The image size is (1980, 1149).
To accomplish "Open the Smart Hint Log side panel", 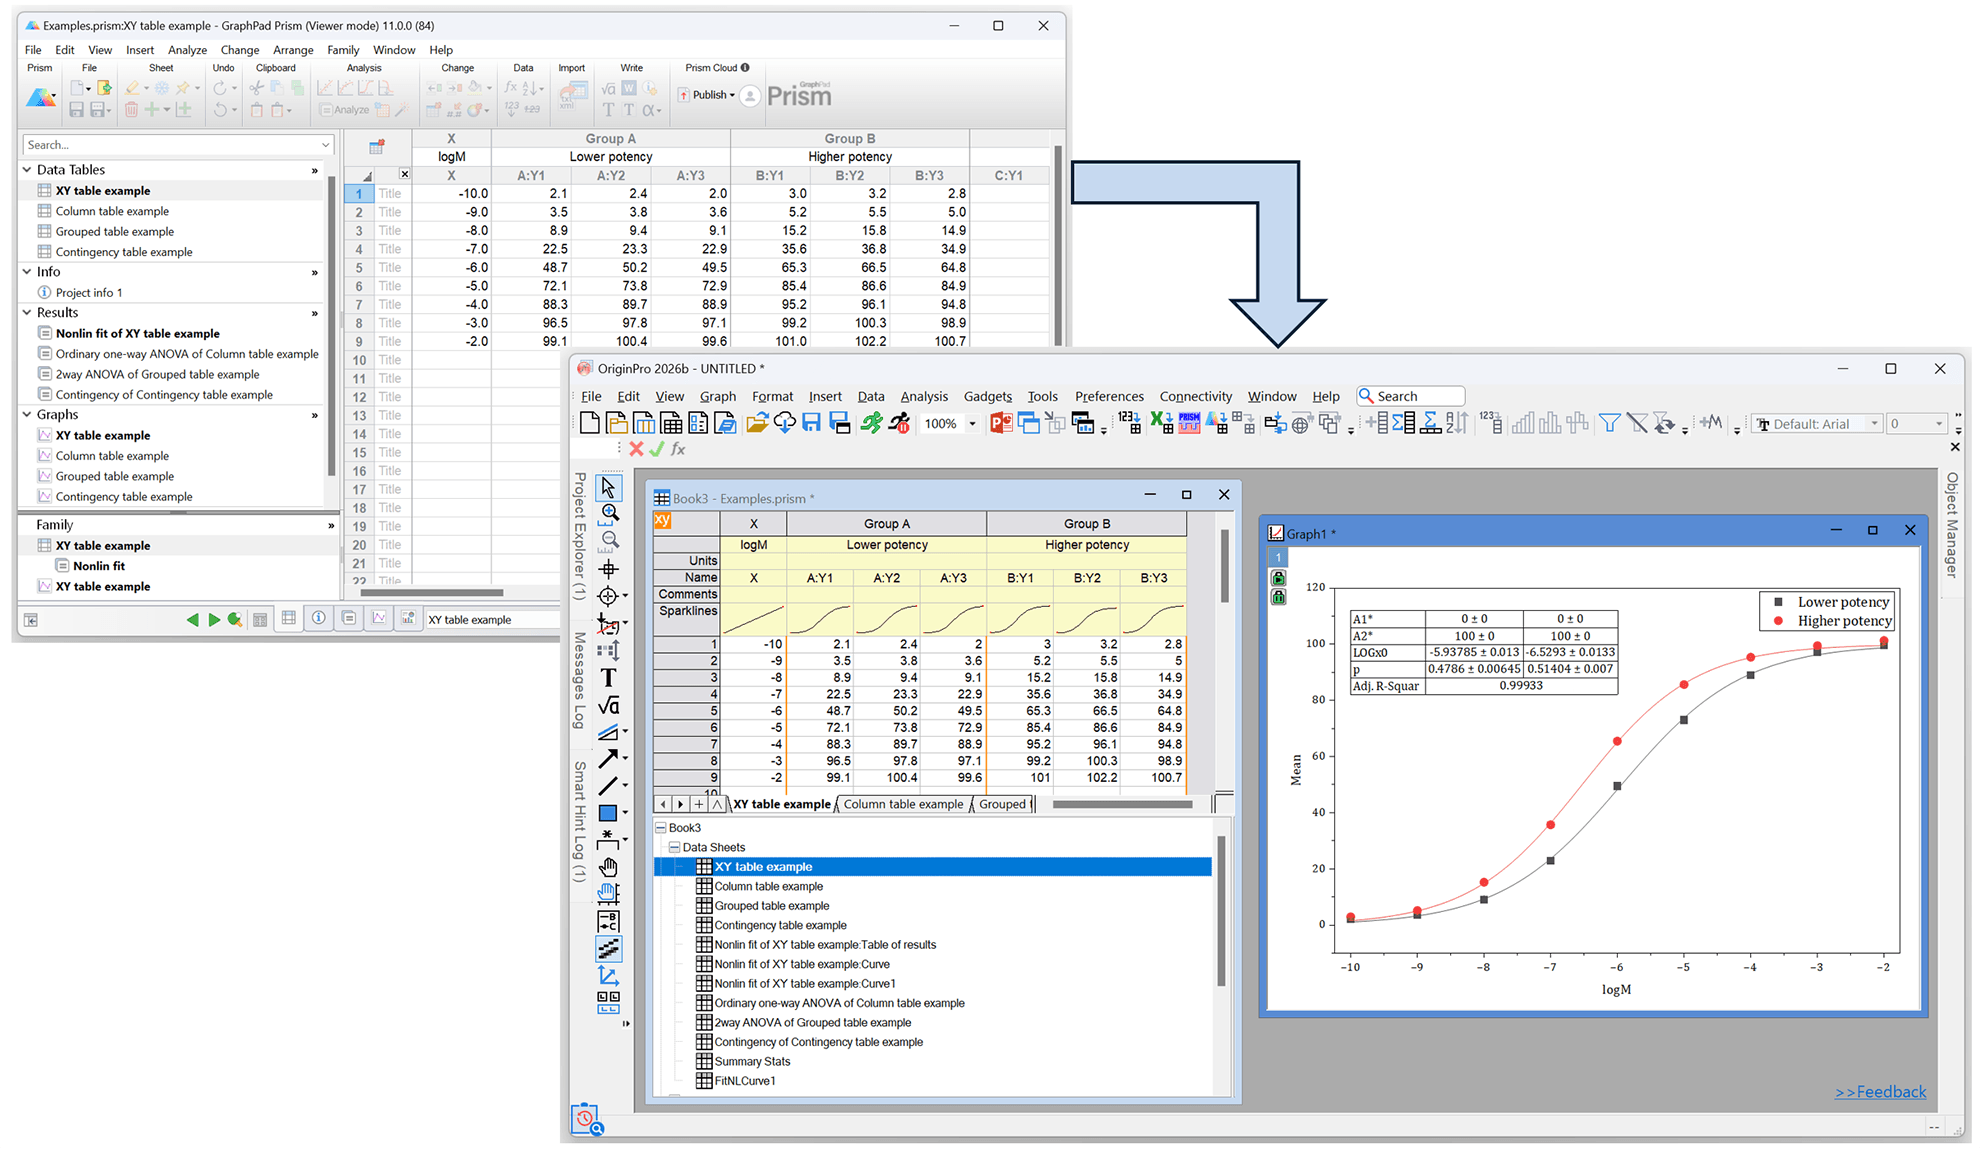I will pyautogui.click(x=579, y=822).
